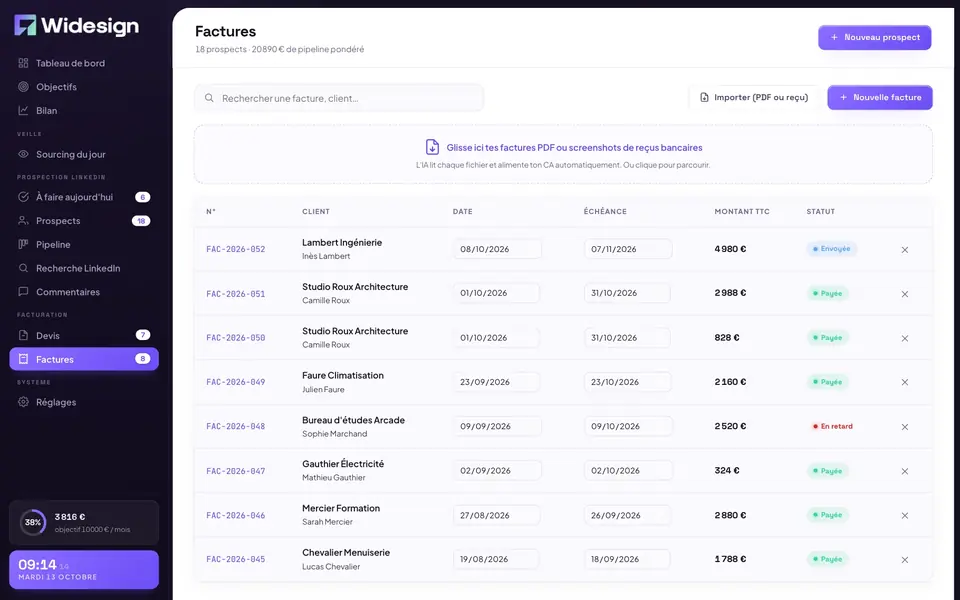Change the Payée status of FAC-2026-050
The width and height of the screenshot is (960, 600).
pos(827,337)
